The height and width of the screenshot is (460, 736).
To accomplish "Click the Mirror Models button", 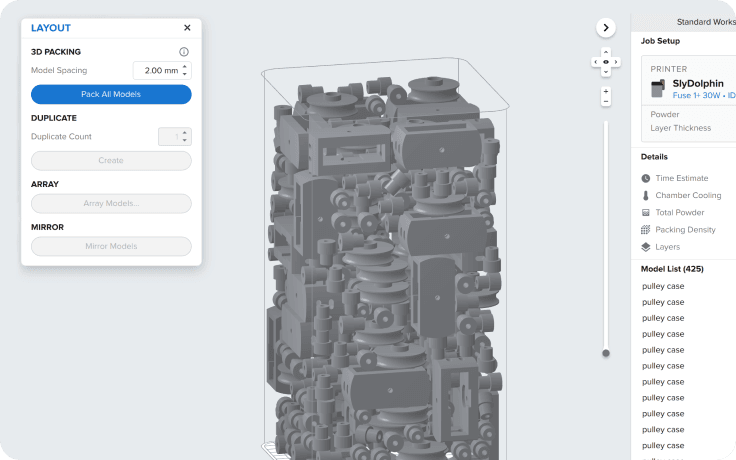I will pos(111,246).
